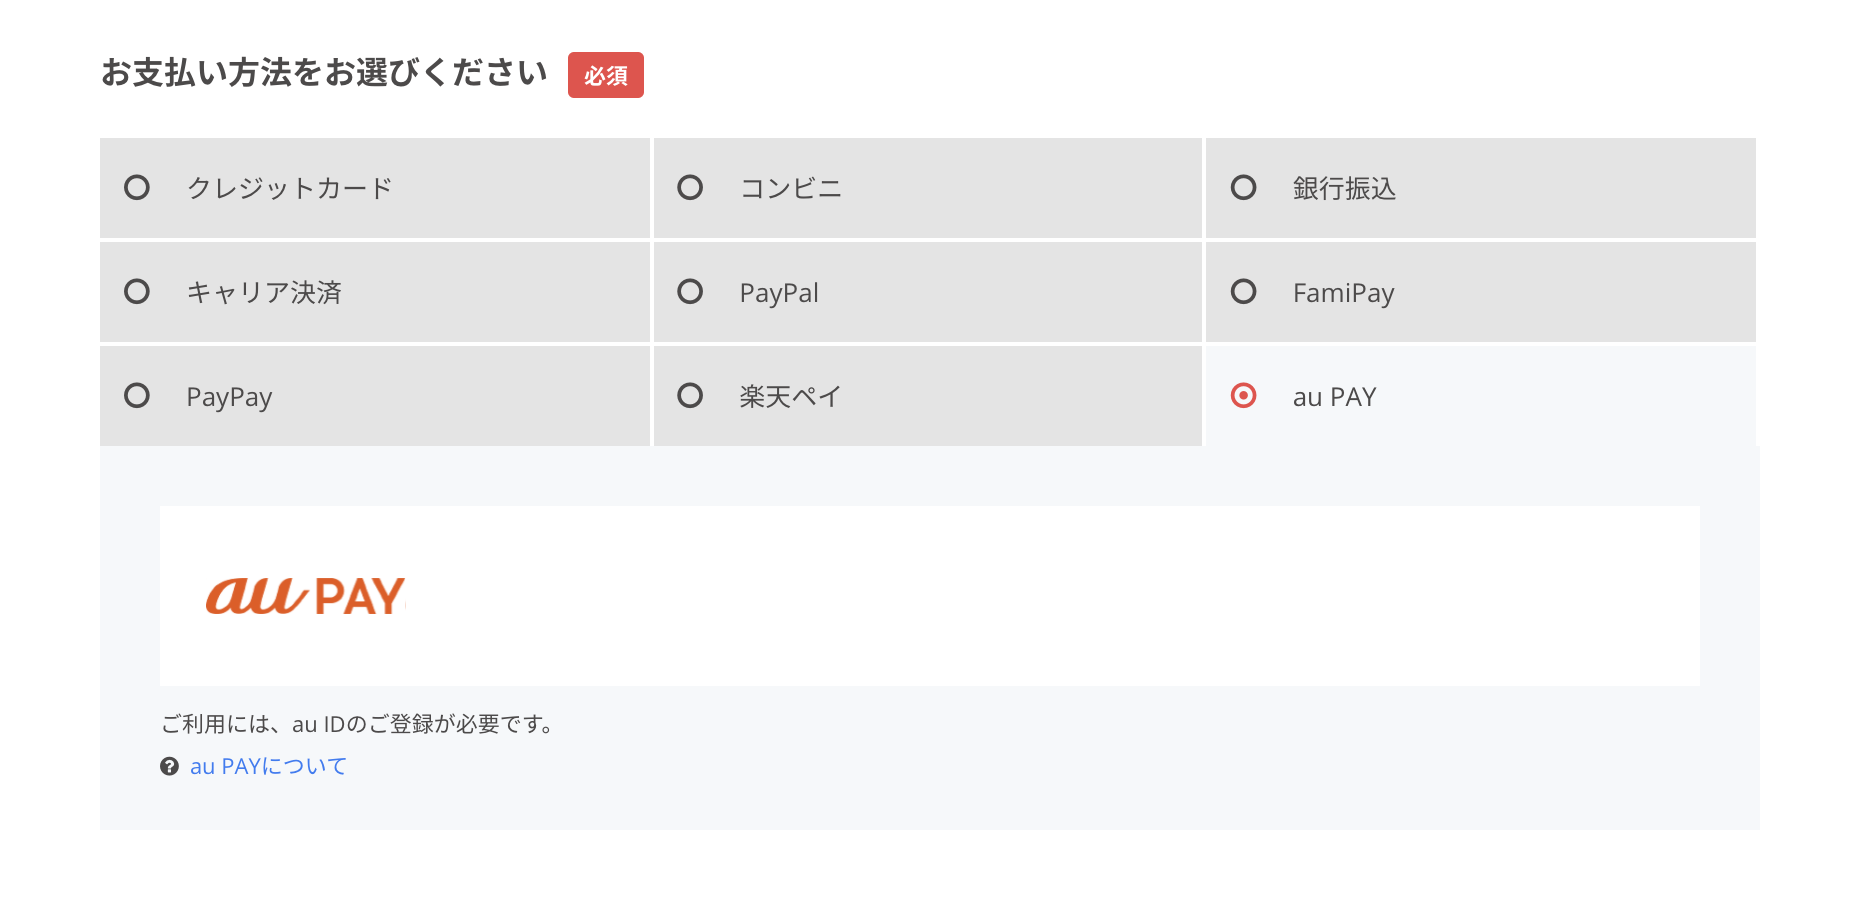Click the 必須 required badge
The height and width of the screenshot is (898, 1868).
pos(606,75)
